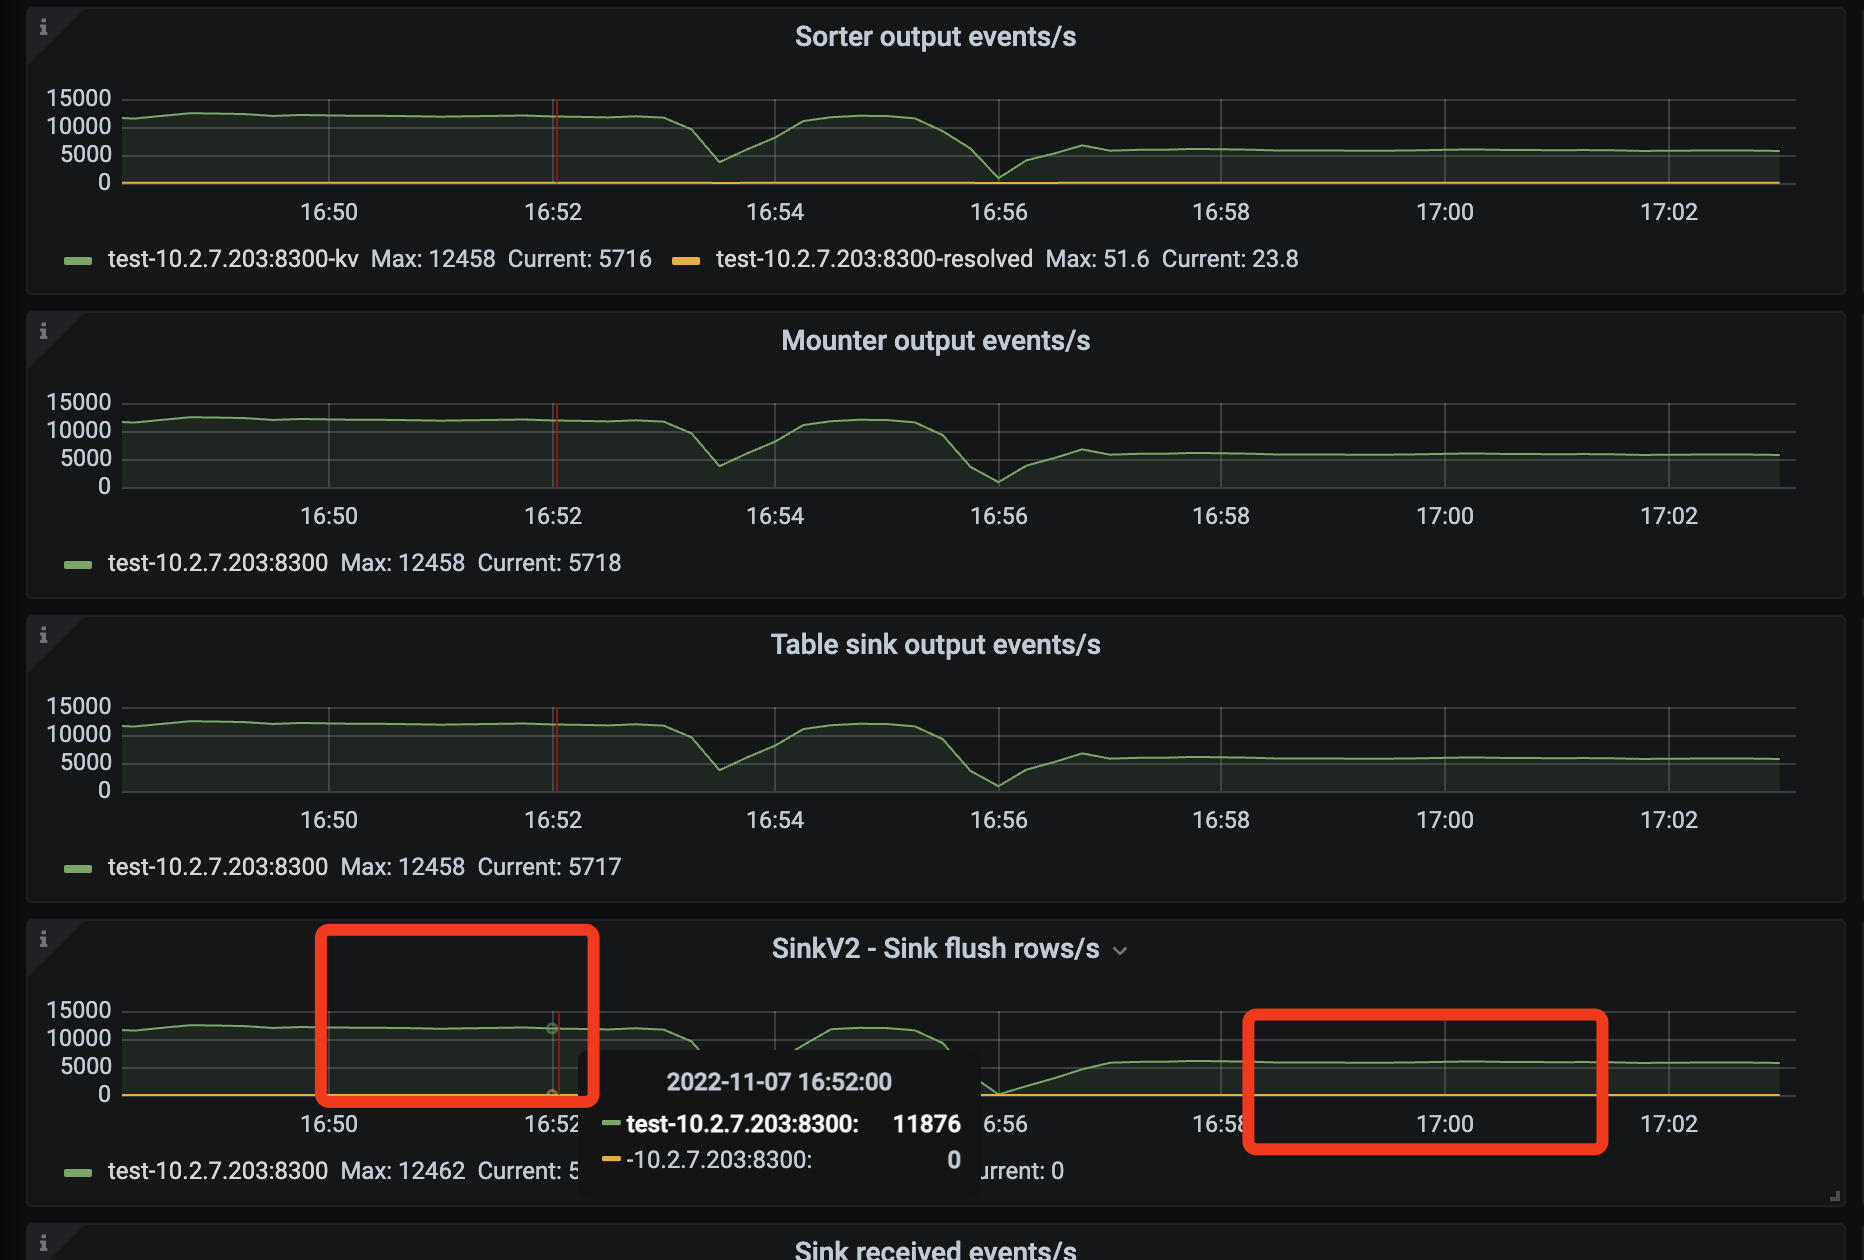
Task: Open info icon on Table sink output events/s panel
Action: (x=43, y=635)
